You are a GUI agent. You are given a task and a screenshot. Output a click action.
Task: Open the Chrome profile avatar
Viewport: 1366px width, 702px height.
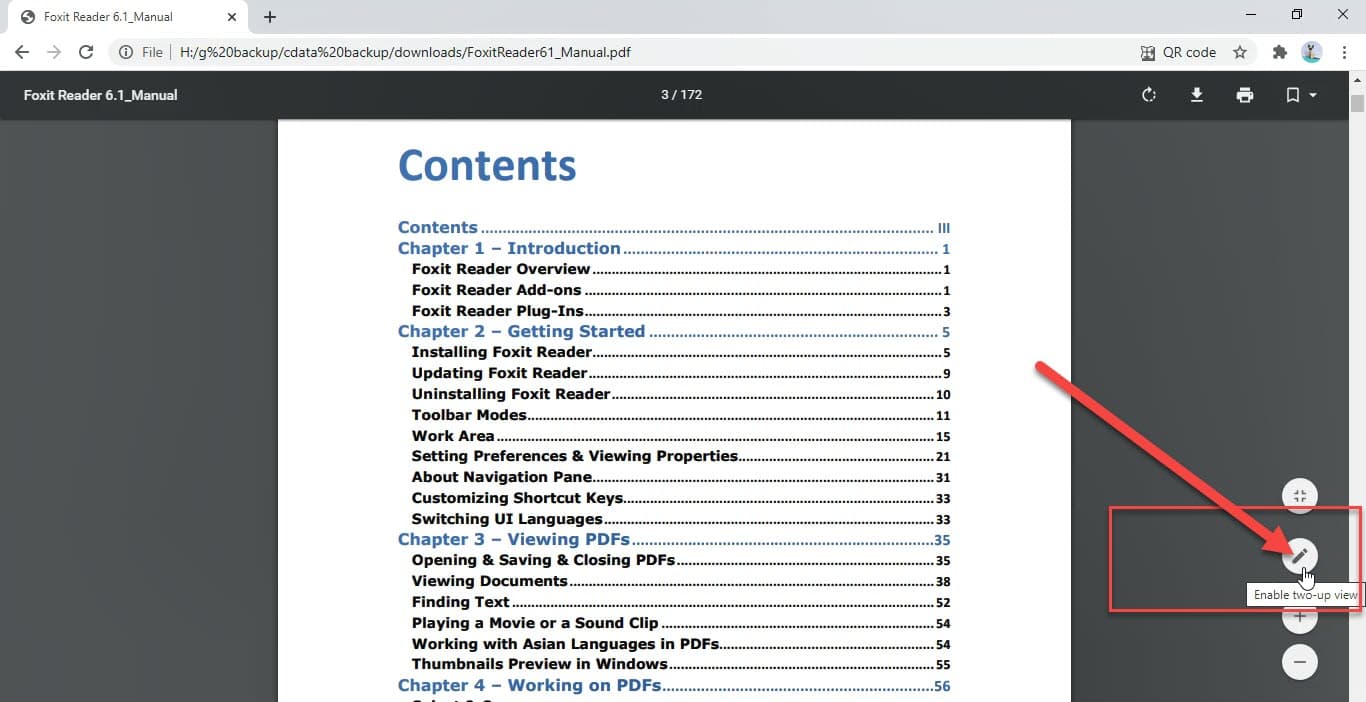click(x=1312, y=52)
